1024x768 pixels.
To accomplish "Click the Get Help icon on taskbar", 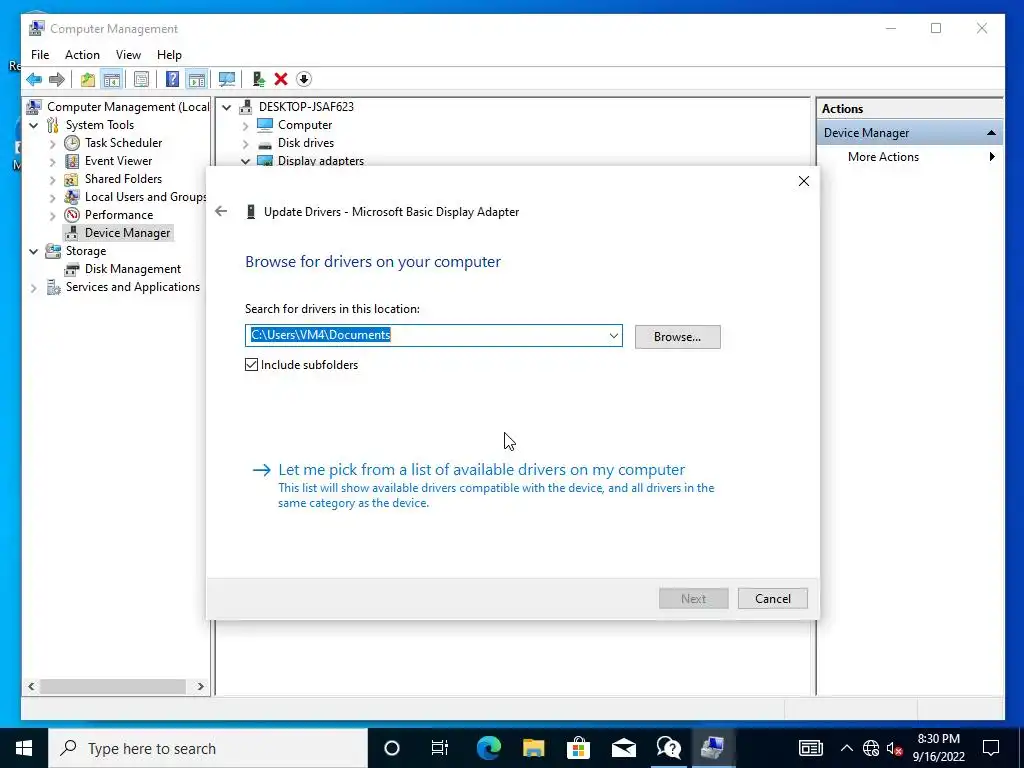I will pos(668,748).
